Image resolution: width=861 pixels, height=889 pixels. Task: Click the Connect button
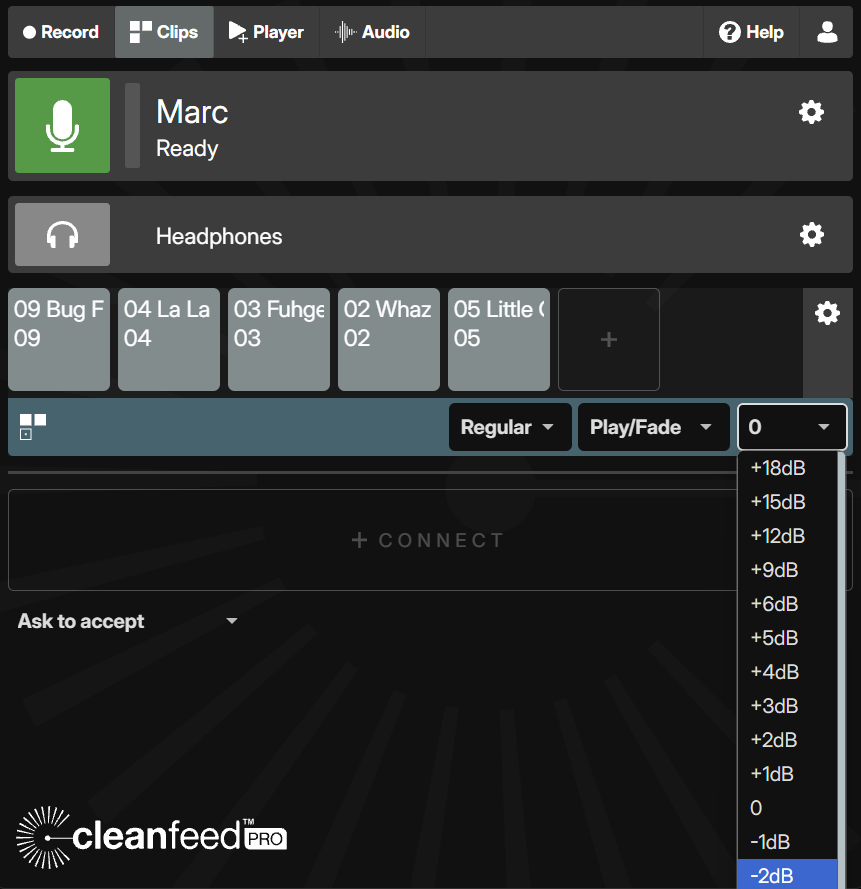[428, 540]
